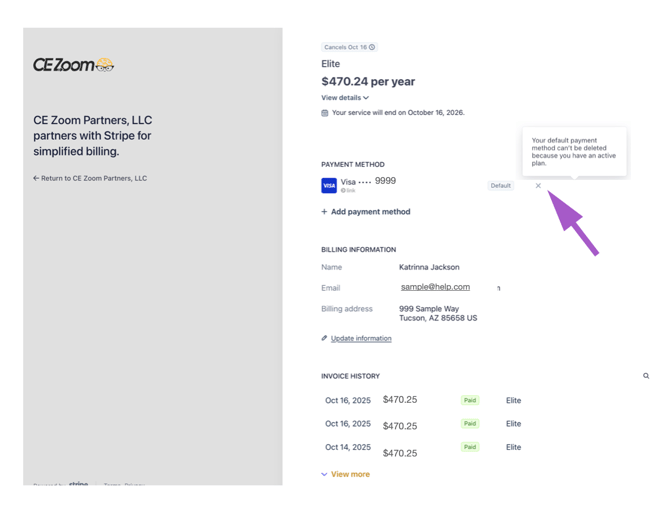Viewport: 670px width, 508px height.
Task: Expand View more invoices
Action: (345, 474)
